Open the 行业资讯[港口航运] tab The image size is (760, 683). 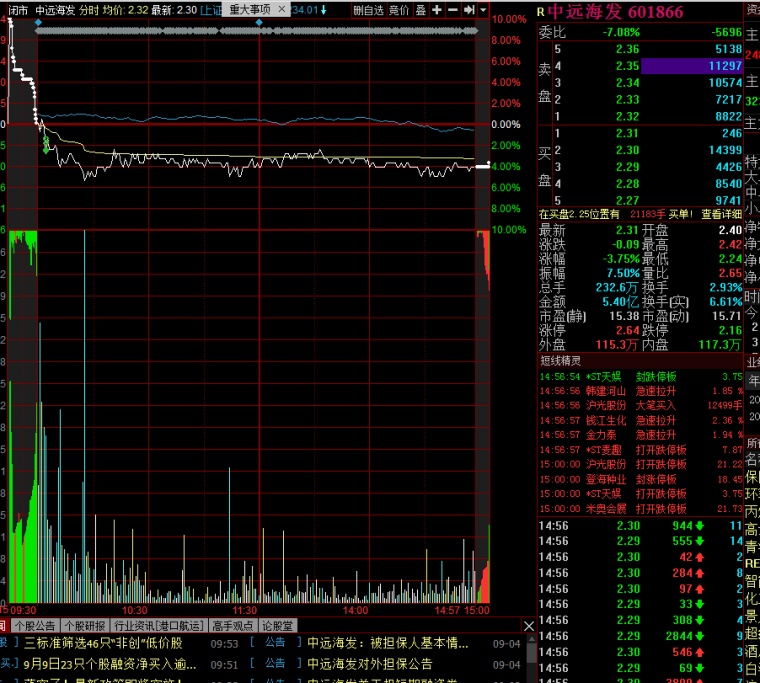[159, 626]
